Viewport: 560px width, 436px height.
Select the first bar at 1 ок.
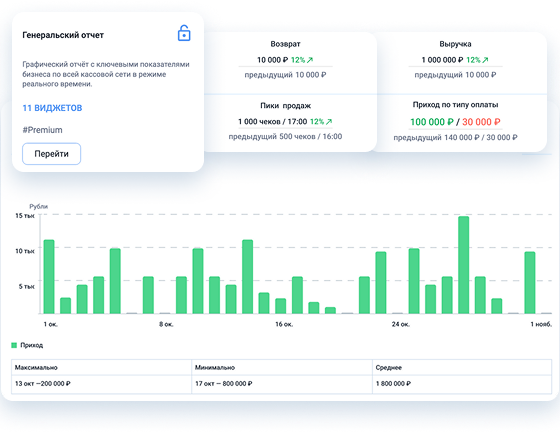pos(49,277)
